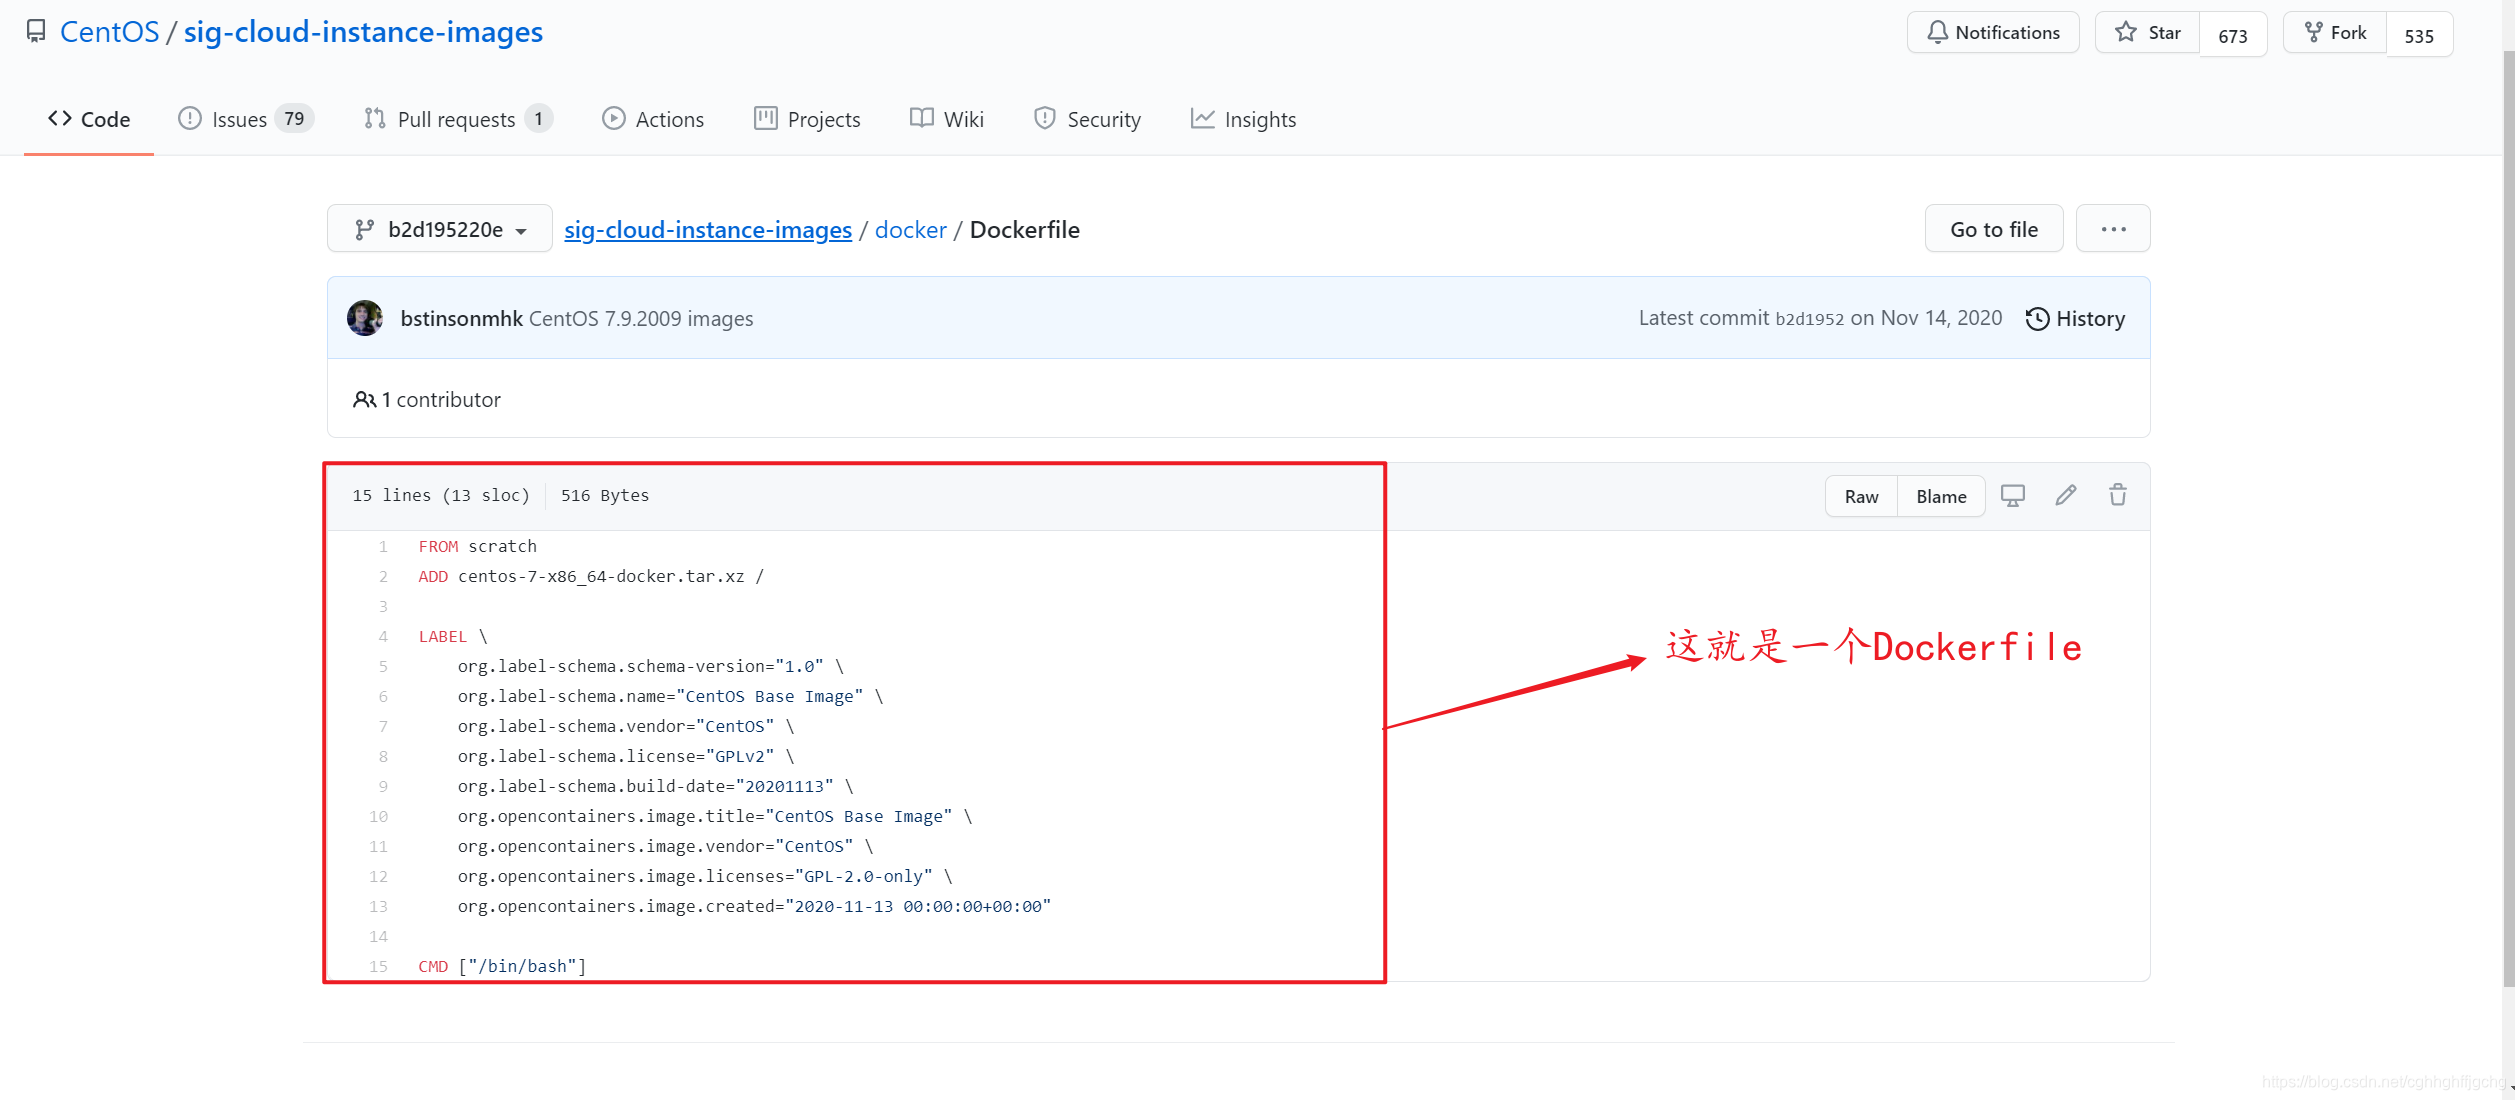The height and width of the screenshot is (1100, 2515).
Task: Click the Go to file button
Action: click(x=1994, y=229)
